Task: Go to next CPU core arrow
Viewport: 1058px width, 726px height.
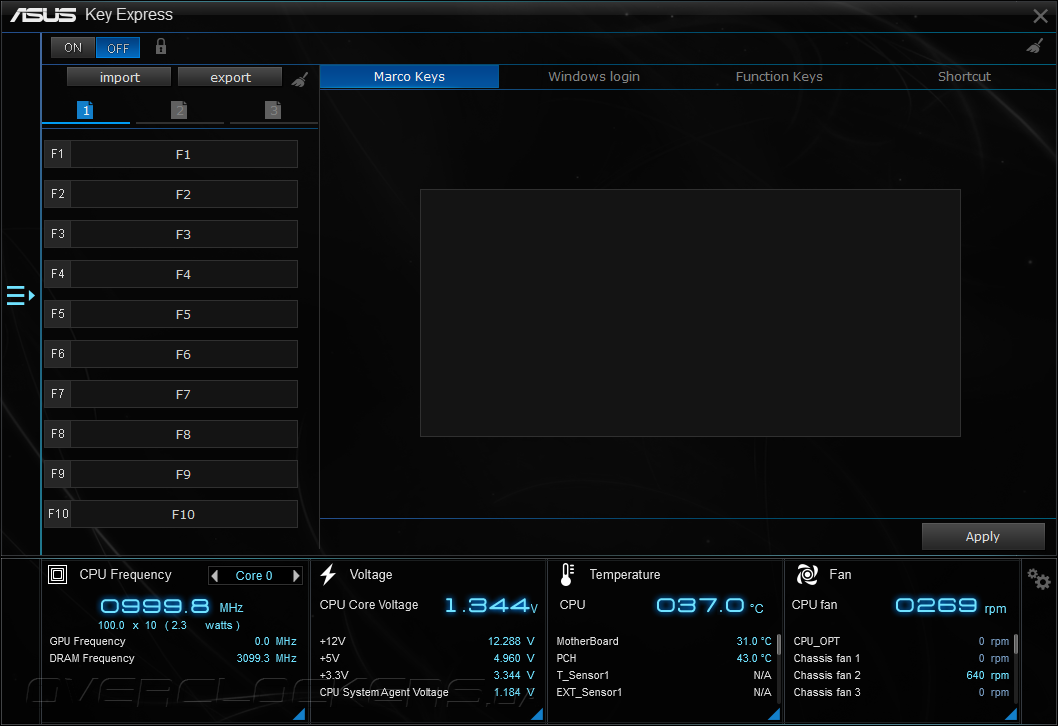Action: point(296,576)
